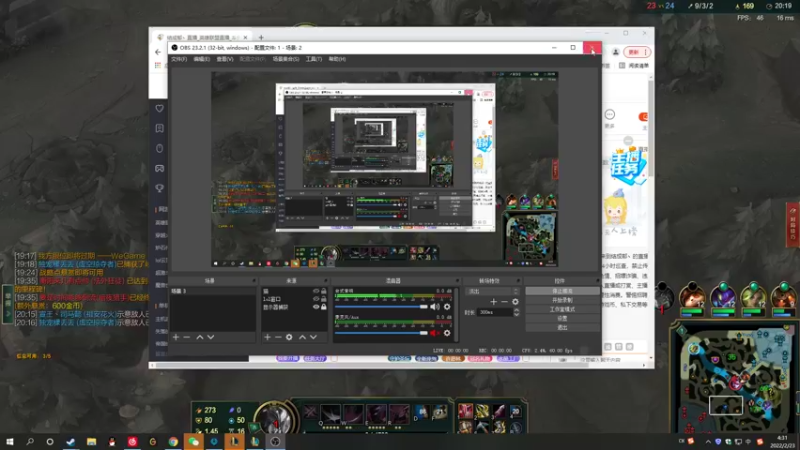Move the scene up in the Scenes panel
The height and width of the screenshot is (450, 800).
[x=199, y=337]
